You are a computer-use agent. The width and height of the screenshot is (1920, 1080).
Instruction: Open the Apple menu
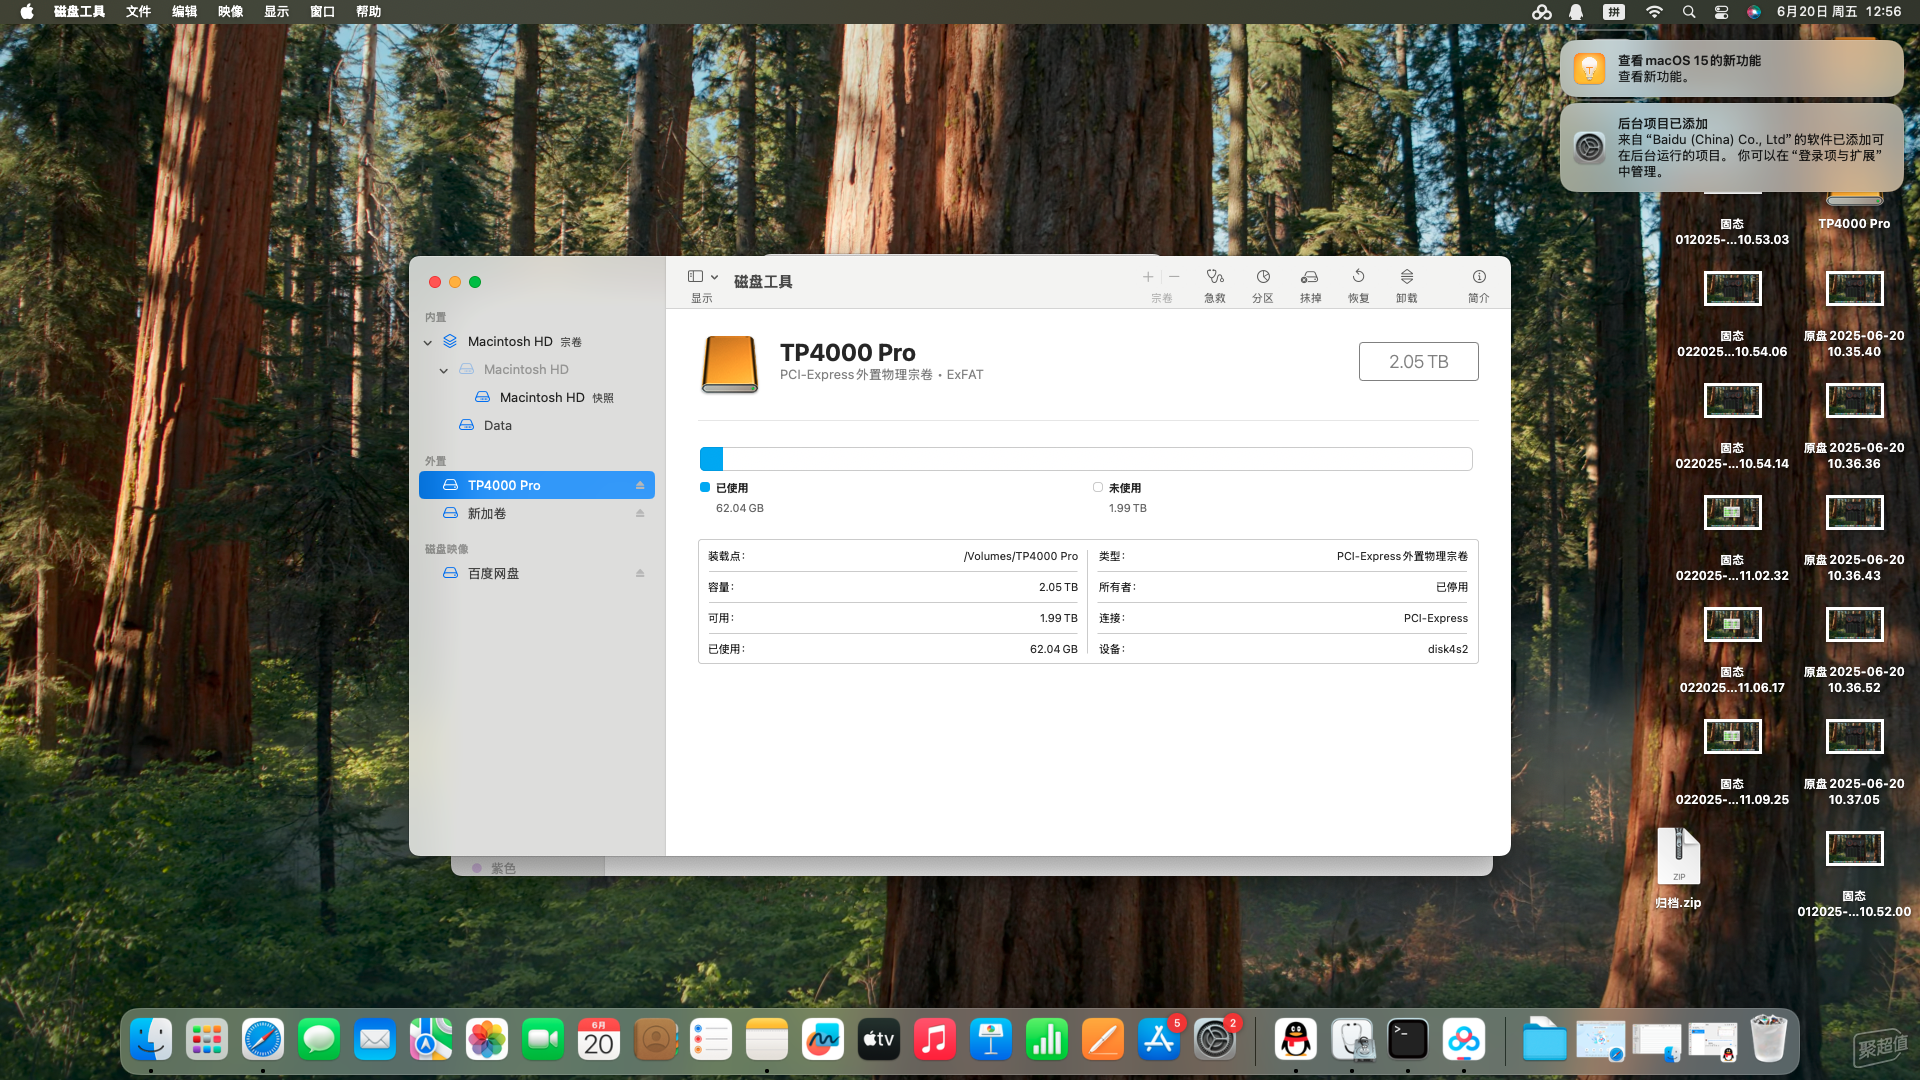[x=27, y=12]
